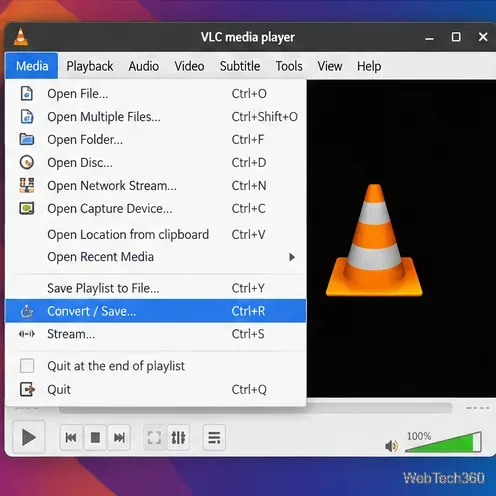
Task: Mute audio with the speaker icon
Action: point(391,446)
